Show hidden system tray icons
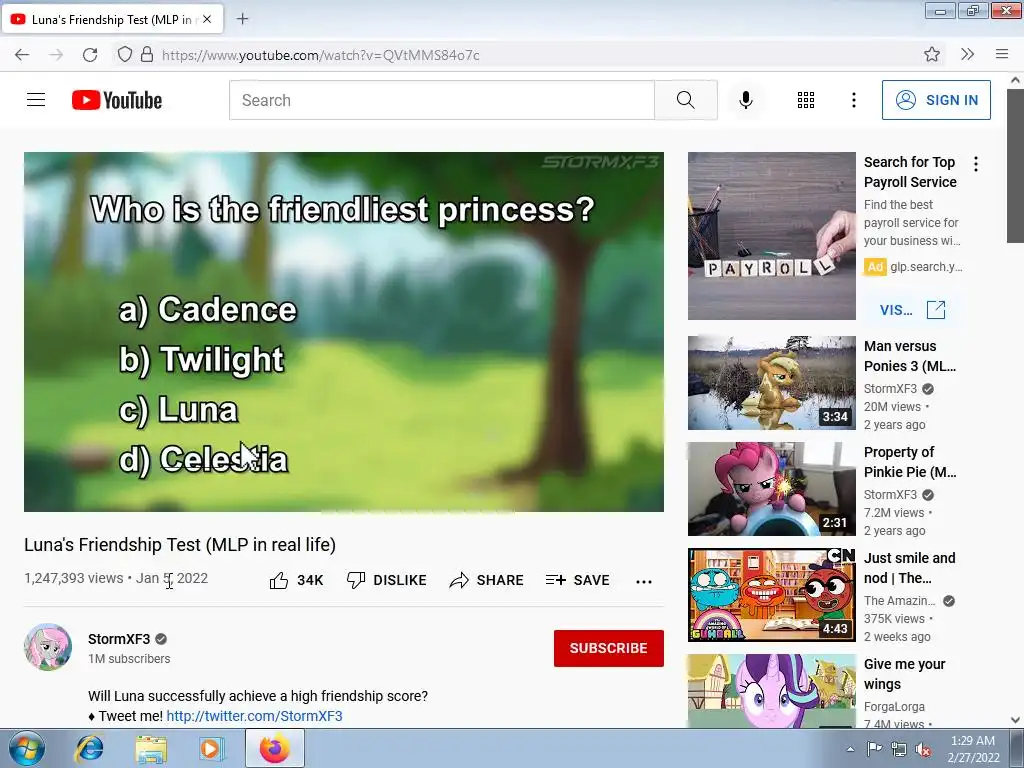 (x=850, y=750)
